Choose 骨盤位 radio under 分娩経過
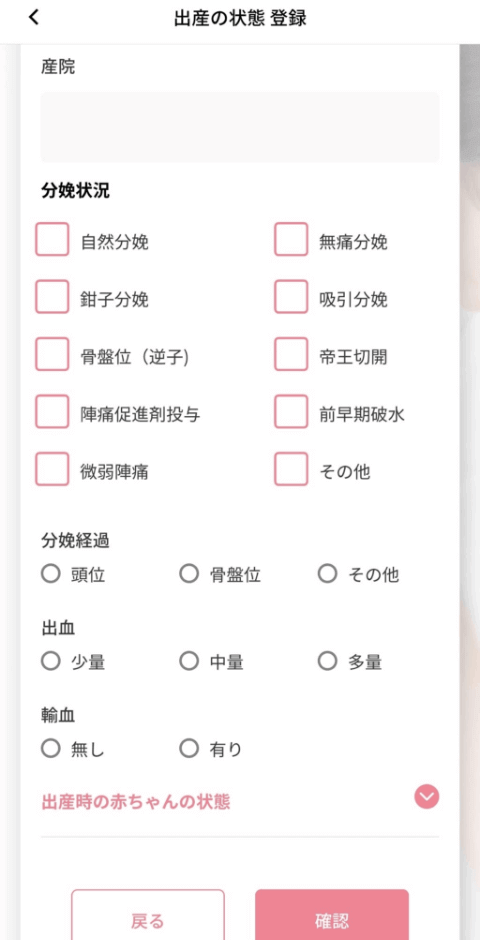 tap(189, 574)
